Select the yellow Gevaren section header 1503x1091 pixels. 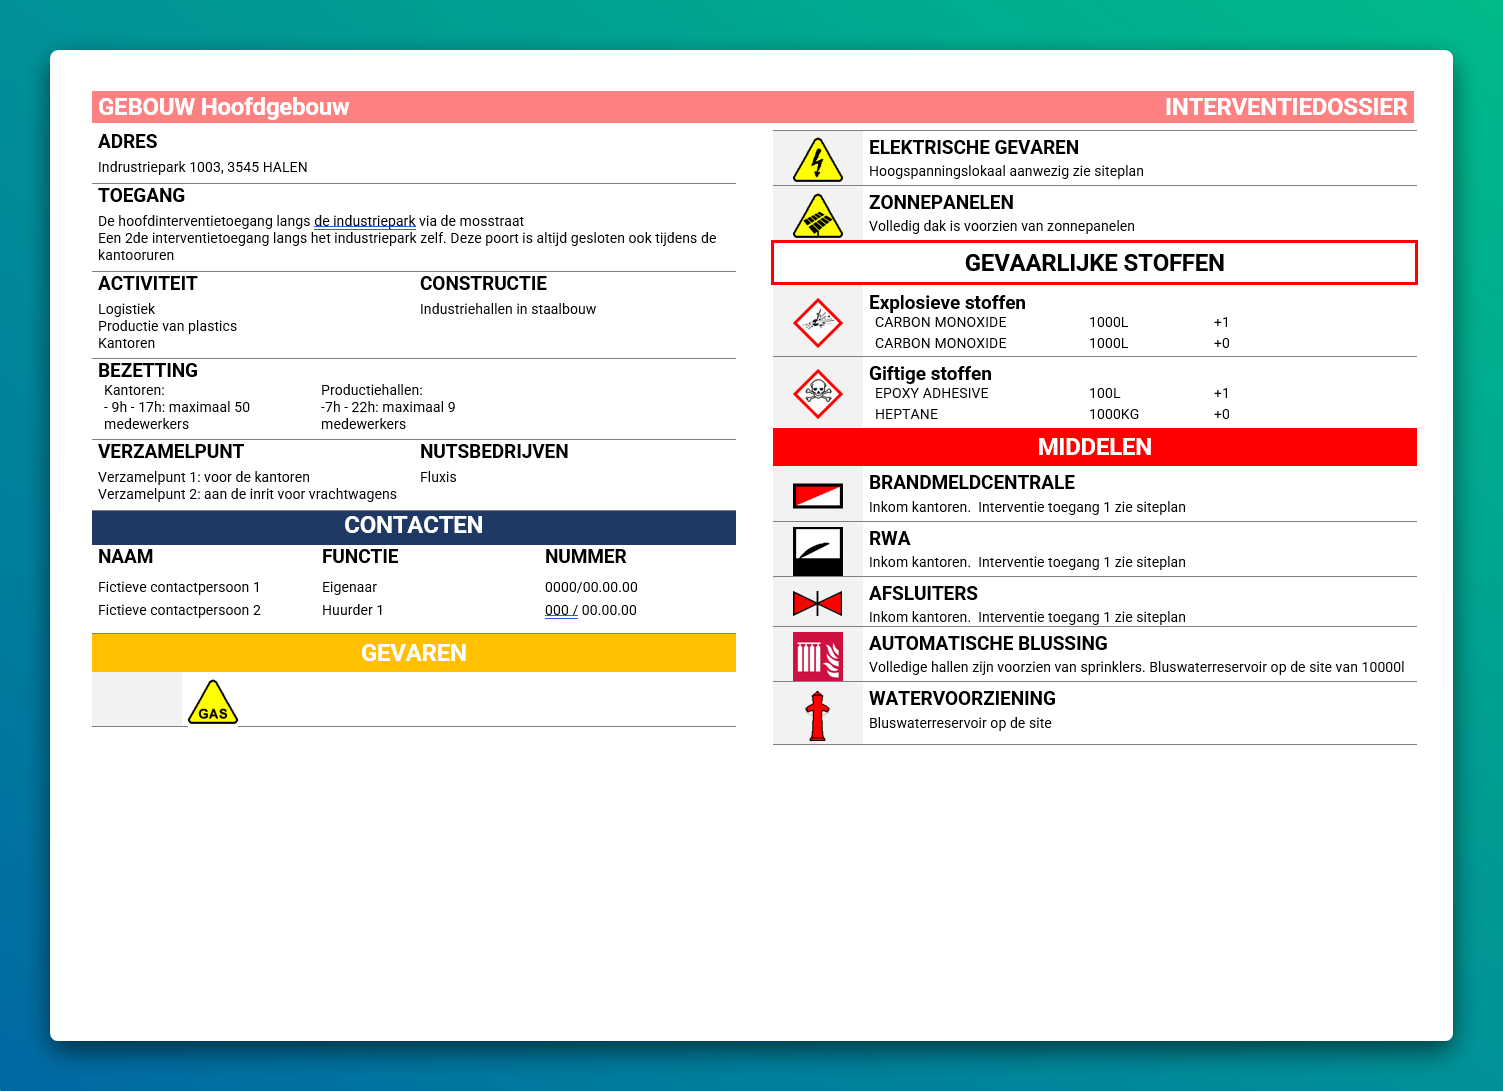(413, 653)
